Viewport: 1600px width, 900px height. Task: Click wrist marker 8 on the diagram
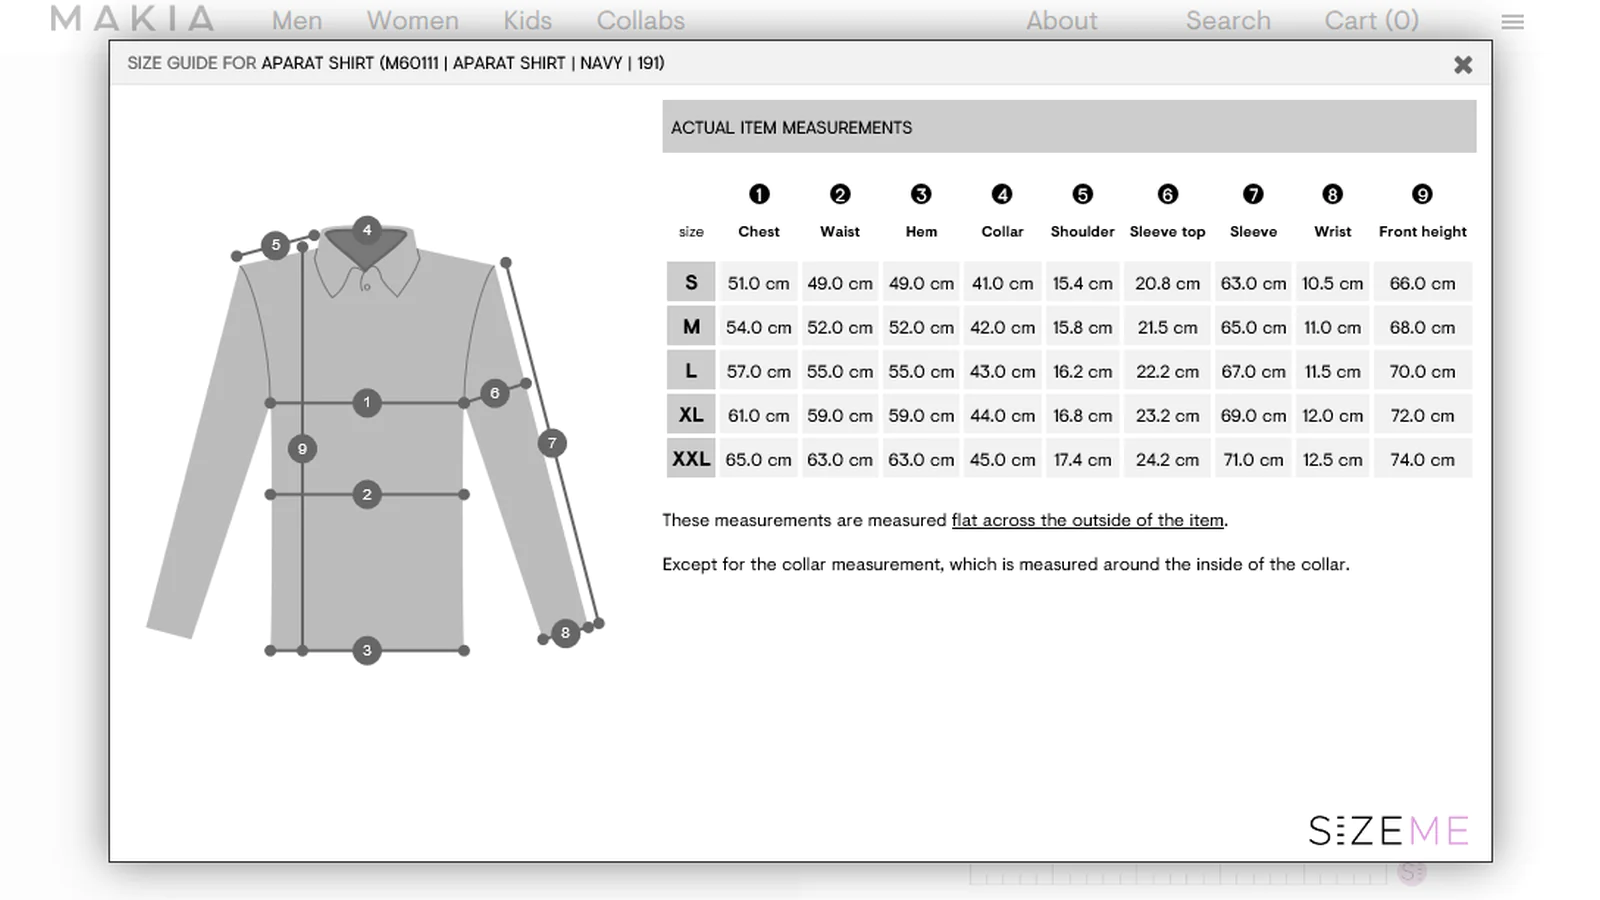[565, 632]
